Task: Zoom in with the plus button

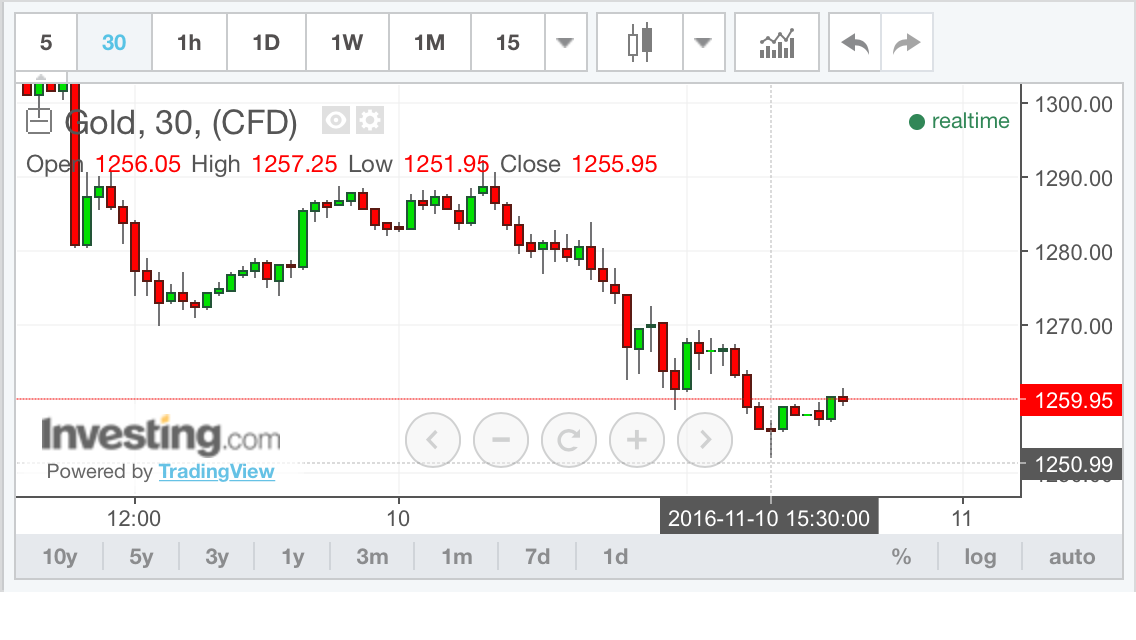Action: pos(637,439)
